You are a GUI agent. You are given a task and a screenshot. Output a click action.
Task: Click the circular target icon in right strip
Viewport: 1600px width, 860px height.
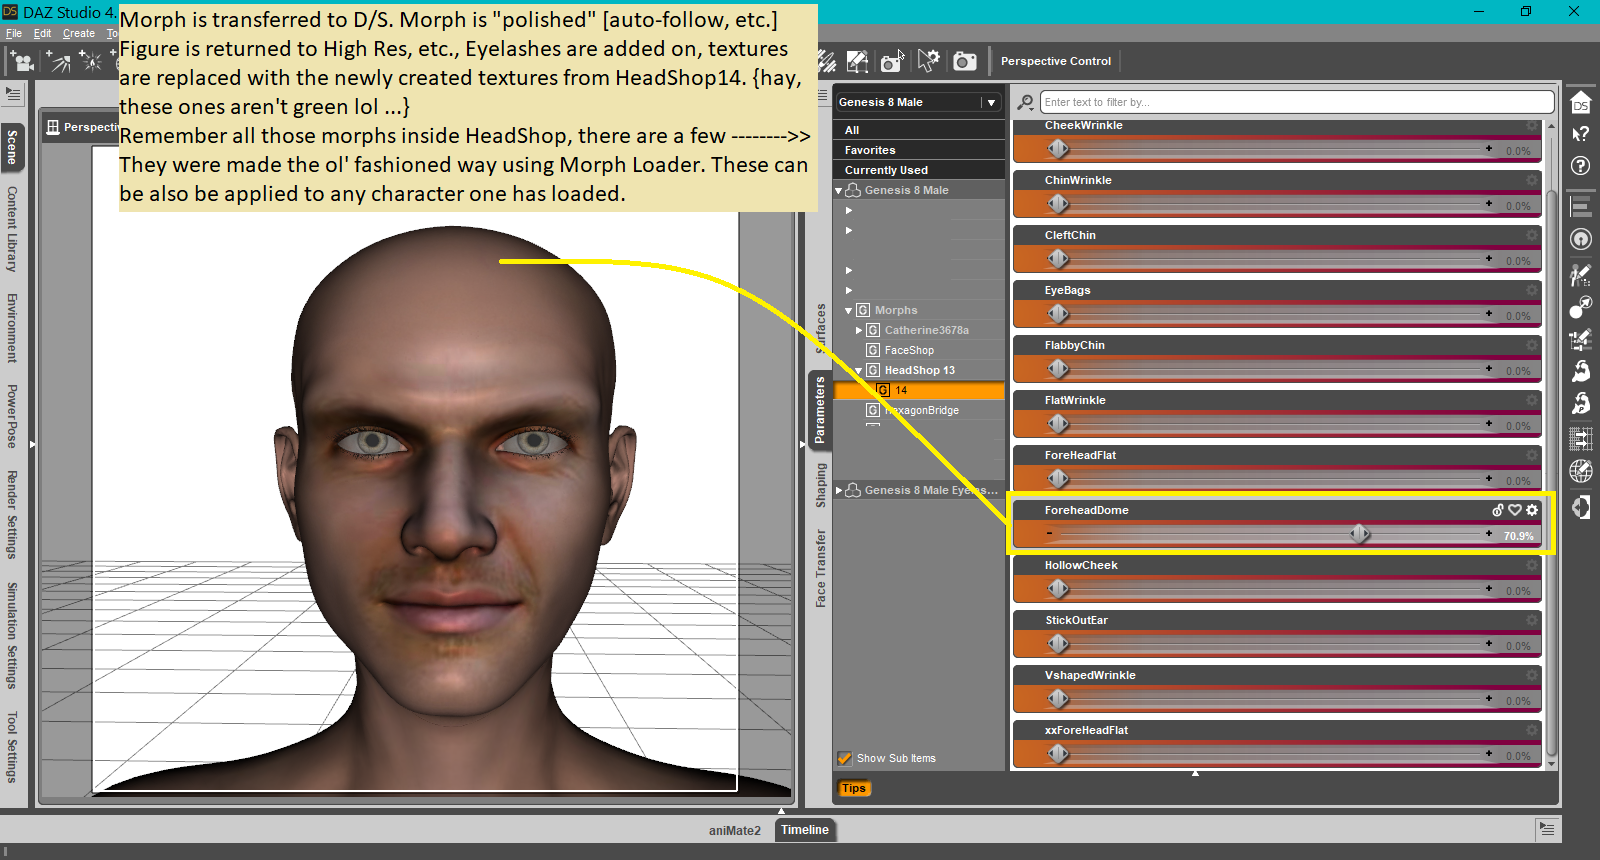point(1581,239)
